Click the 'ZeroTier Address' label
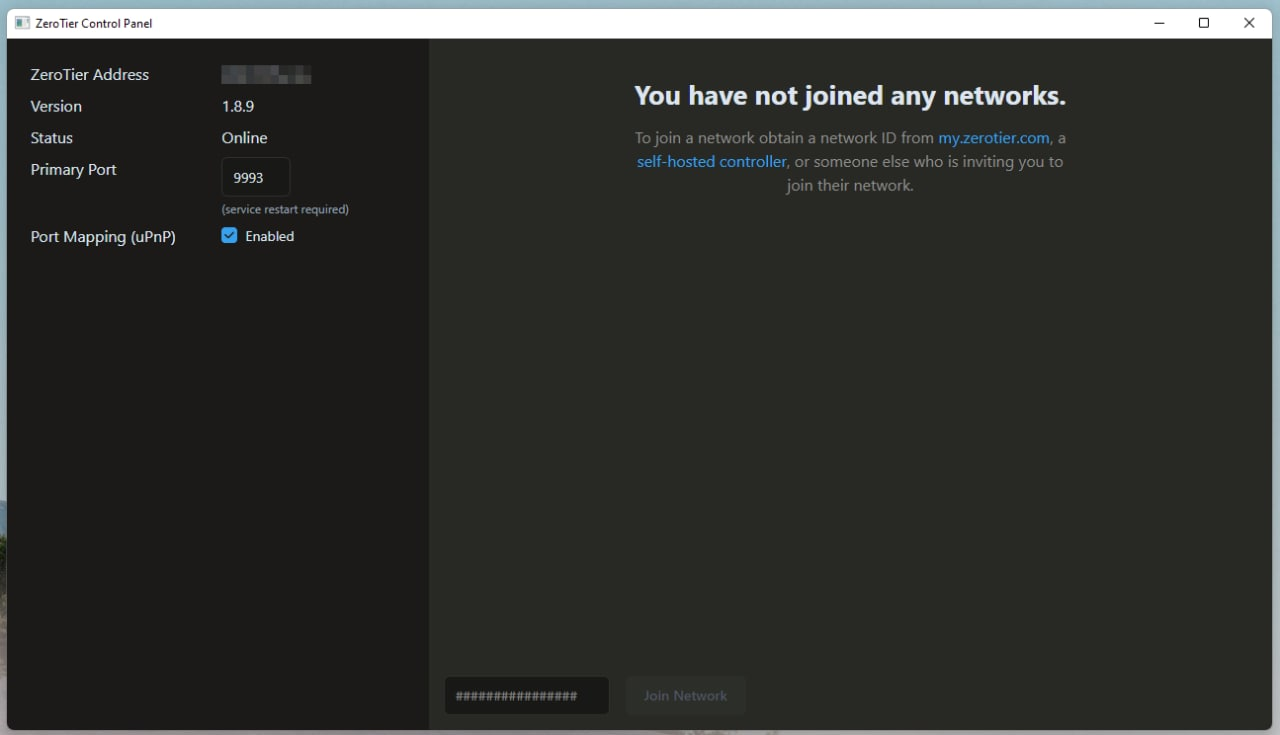This screenshot has width=1280, height=735. tap(89, 75)
